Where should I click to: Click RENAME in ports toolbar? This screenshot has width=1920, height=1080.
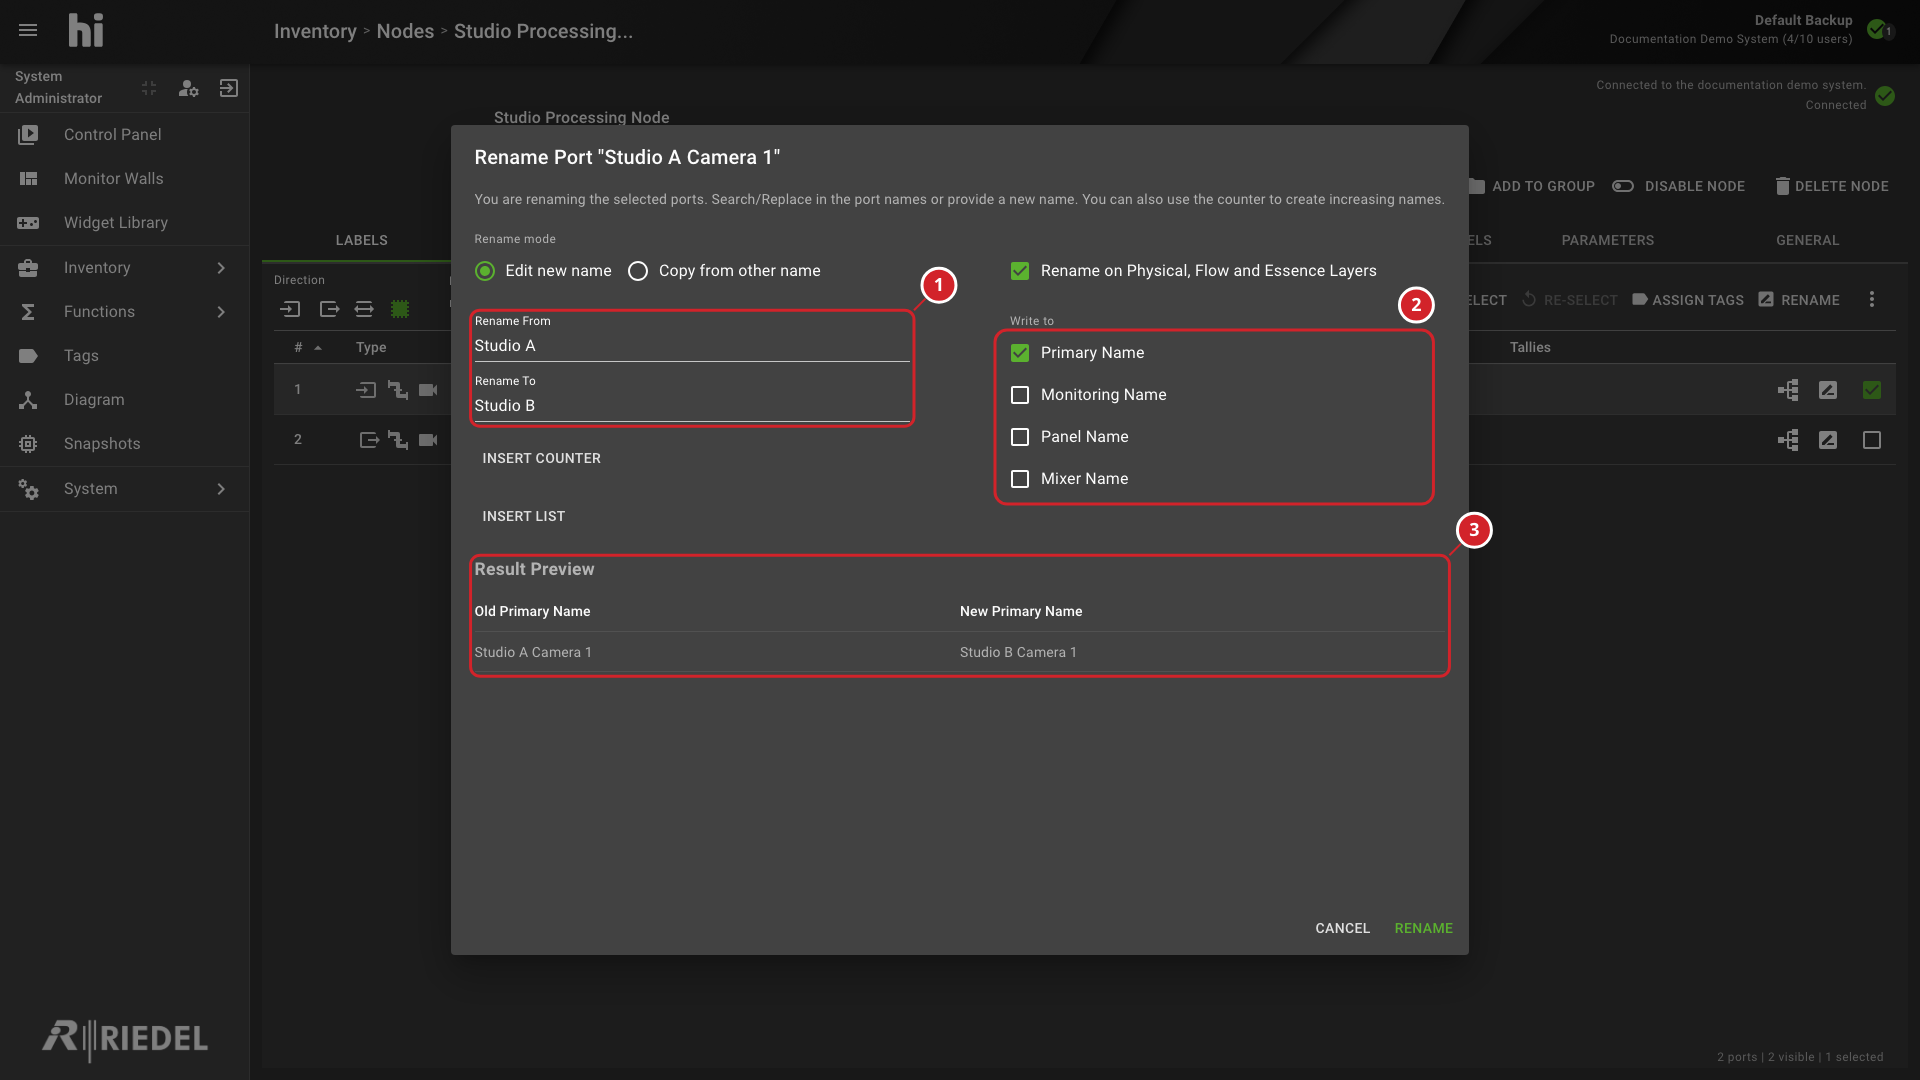(1799, 300)
